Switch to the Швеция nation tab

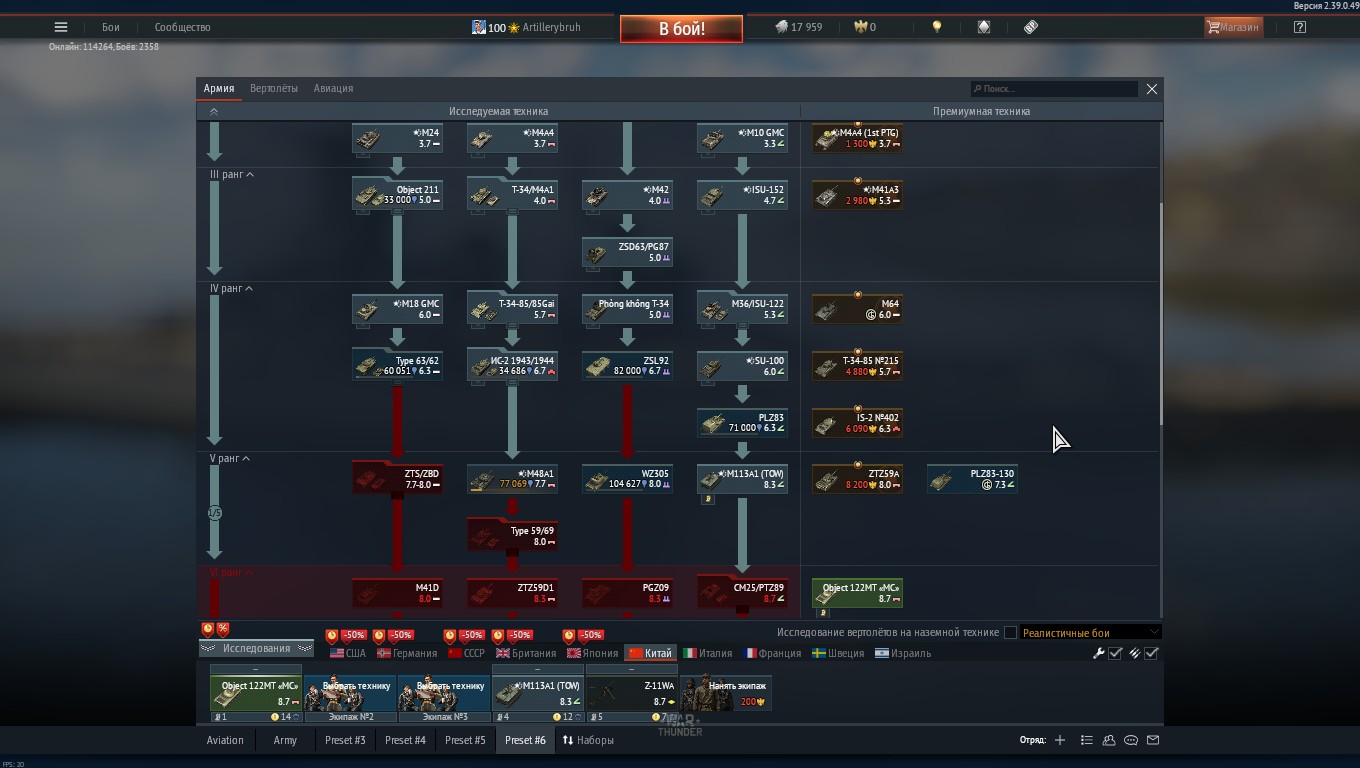point(838,653)
